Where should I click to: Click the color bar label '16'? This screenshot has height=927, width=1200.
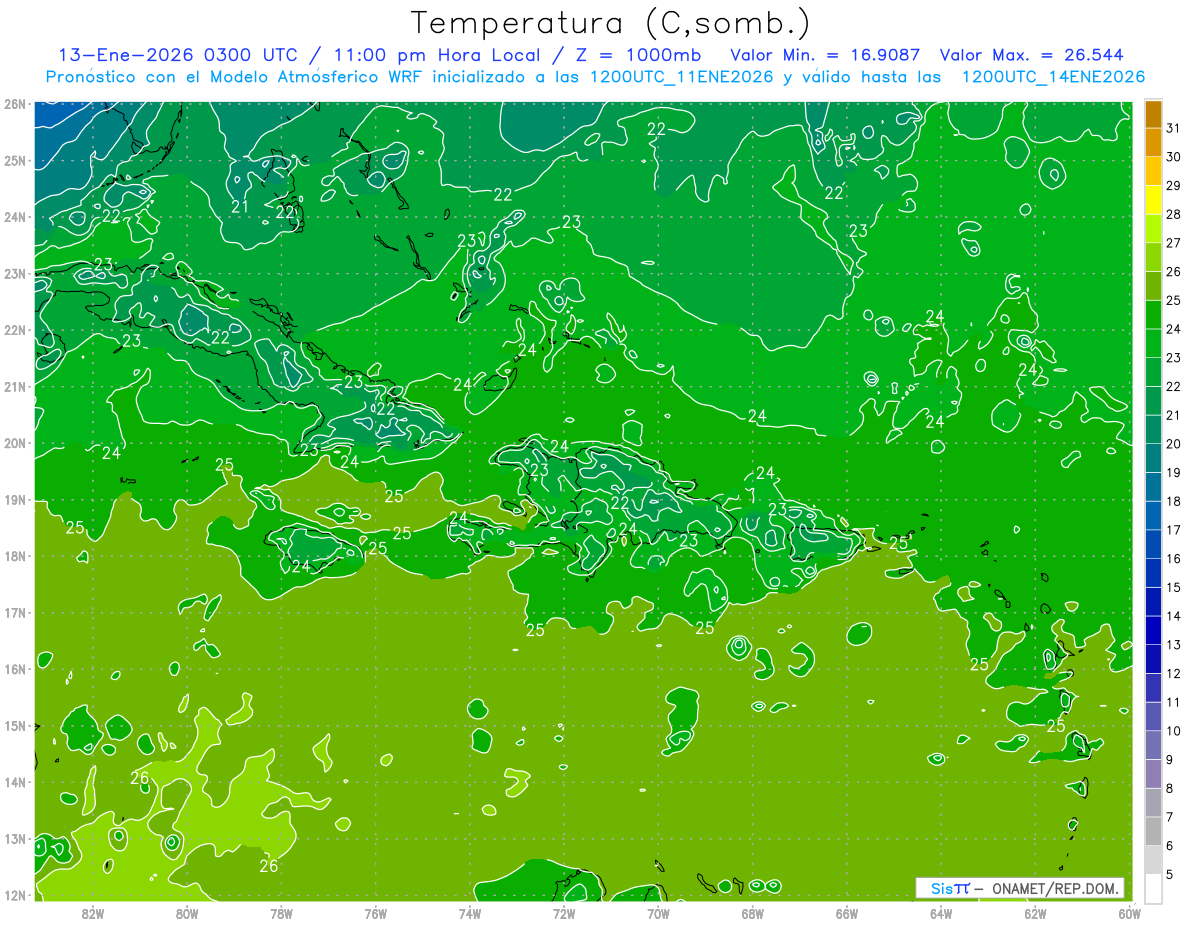click(x=1173, y=558)
